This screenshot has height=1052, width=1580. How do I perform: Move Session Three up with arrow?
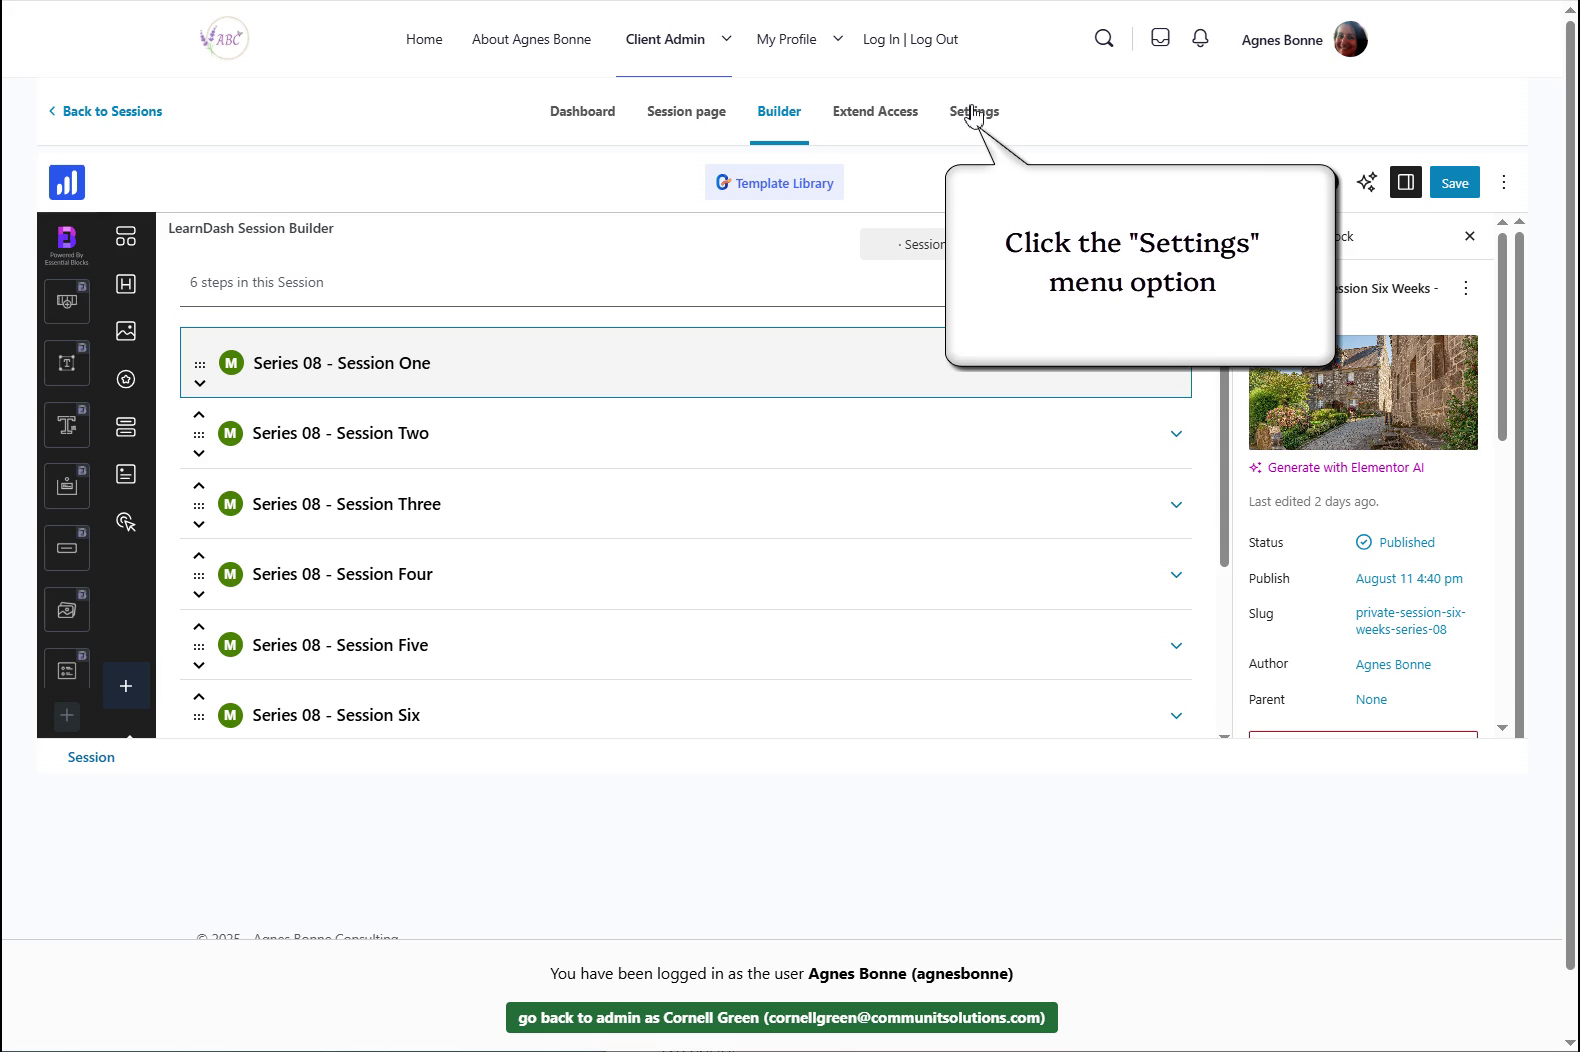199,486
